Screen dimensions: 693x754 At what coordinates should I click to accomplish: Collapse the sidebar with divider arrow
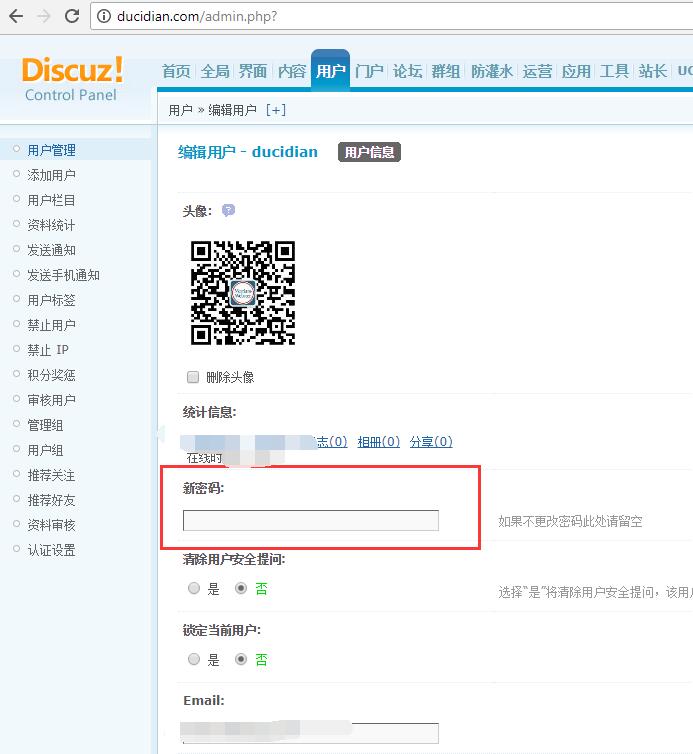(160, 434)
